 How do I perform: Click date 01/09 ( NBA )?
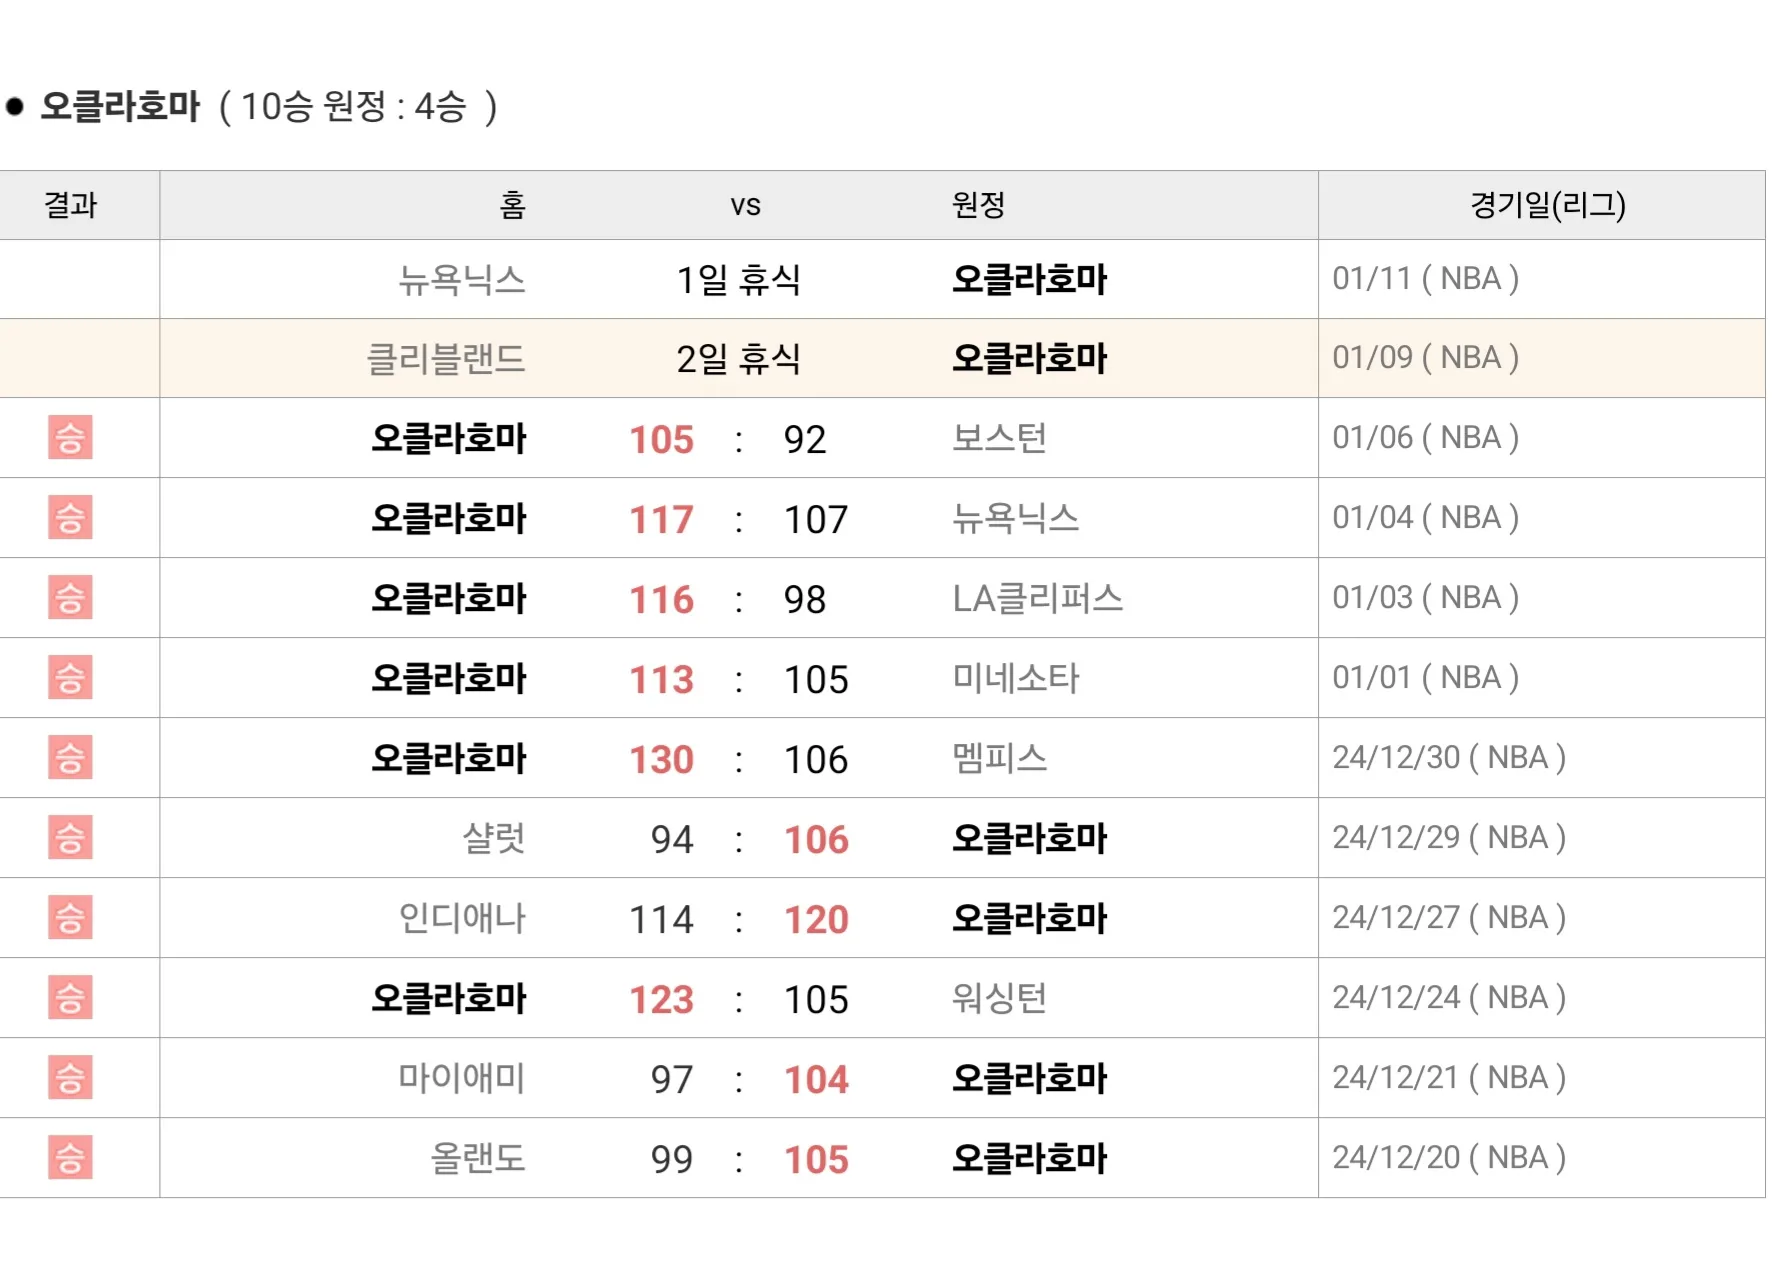(x=1426, y=358)
